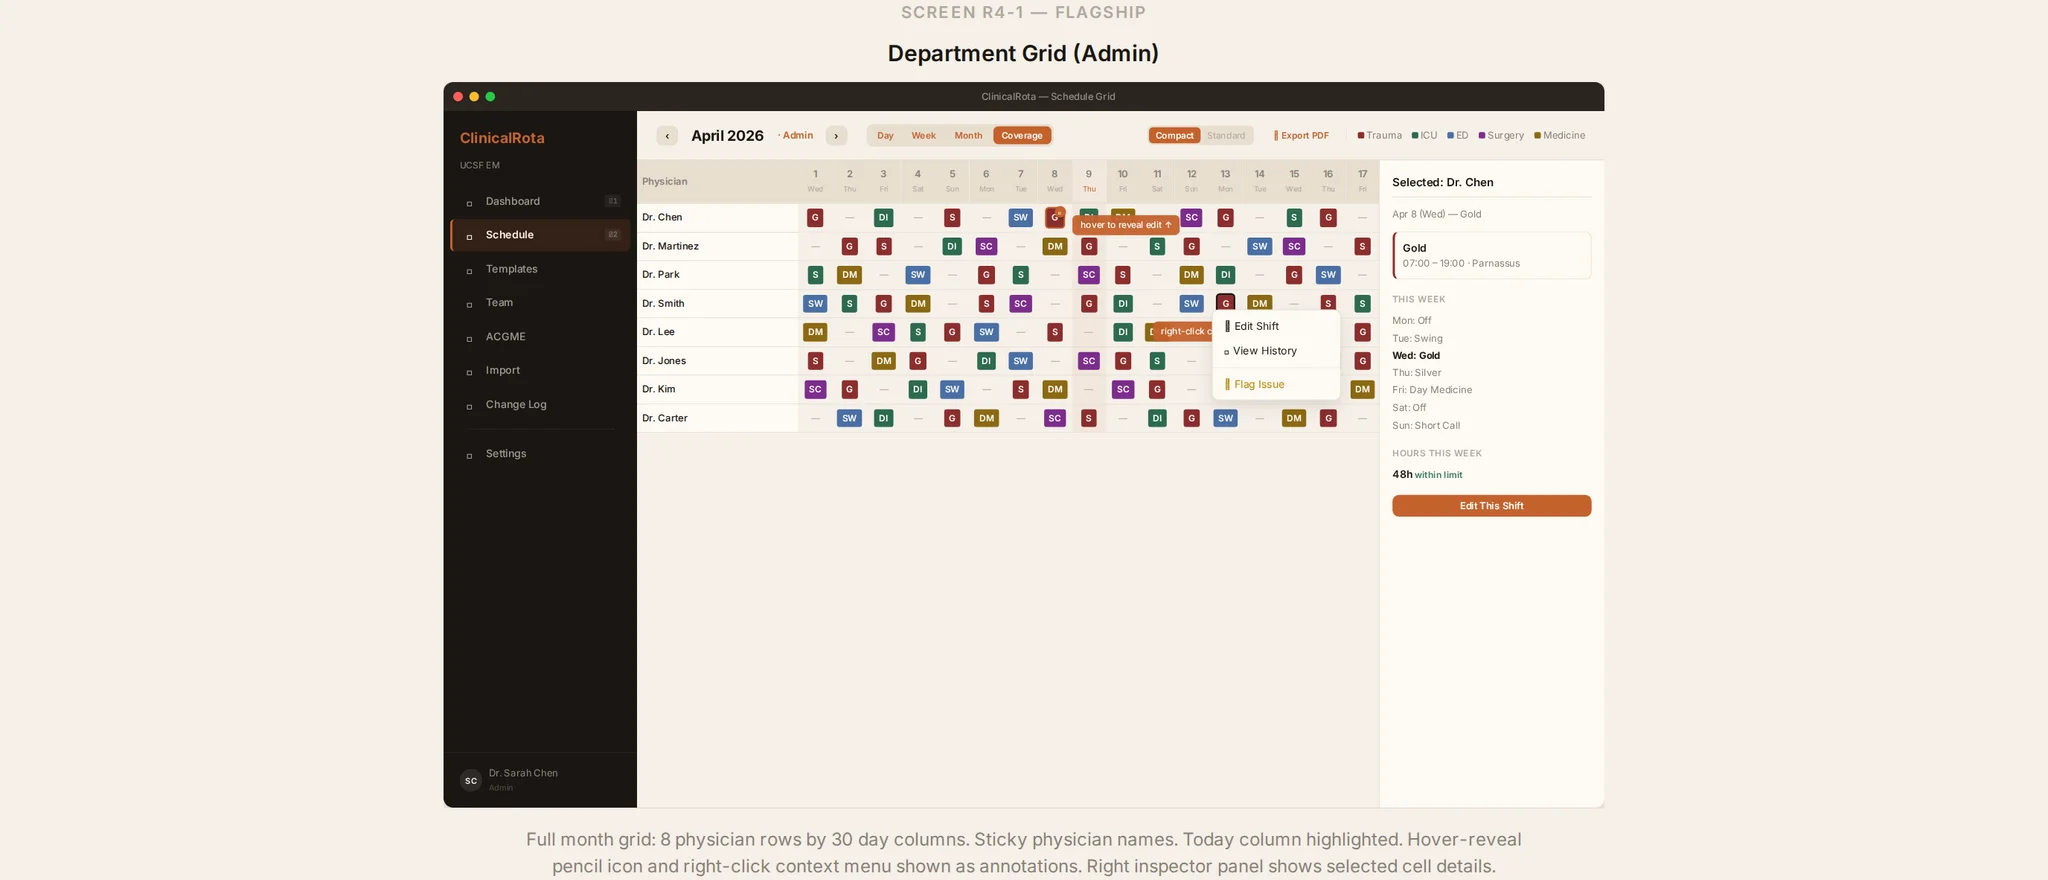Open the Templates sidebar item
Image resolution: width=2048 pixels, height=880 pixels.
pyautogui.click(x=540, y=269)
